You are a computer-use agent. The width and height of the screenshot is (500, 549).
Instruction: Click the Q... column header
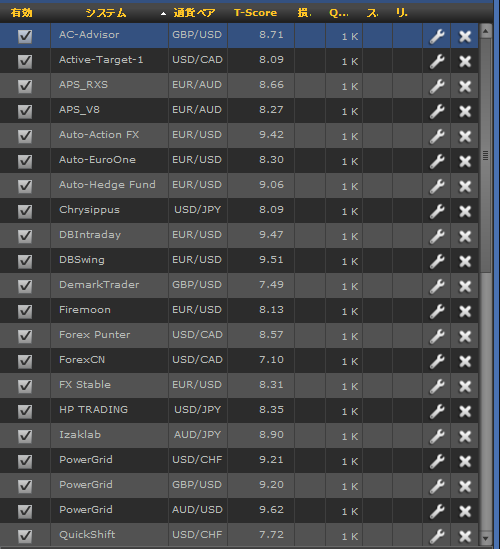(339, 13)
